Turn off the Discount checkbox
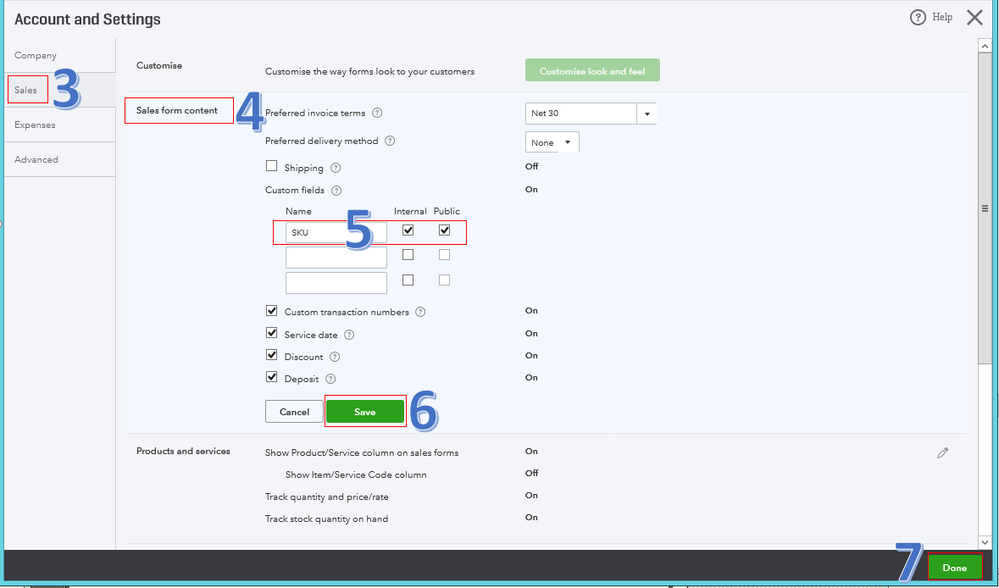This screenshot has height=588, width=999. pos(271,355)
